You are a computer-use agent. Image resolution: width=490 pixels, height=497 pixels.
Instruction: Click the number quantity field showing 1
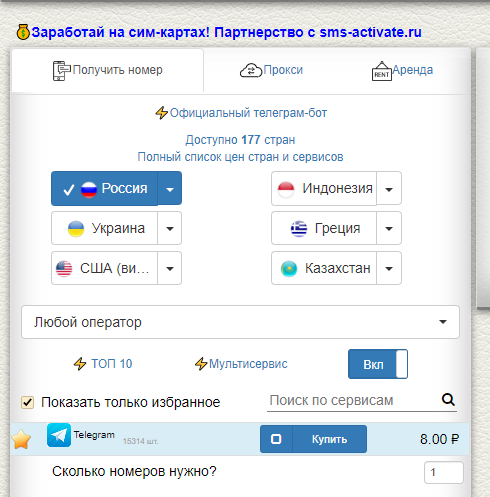(x=444, y=472)
